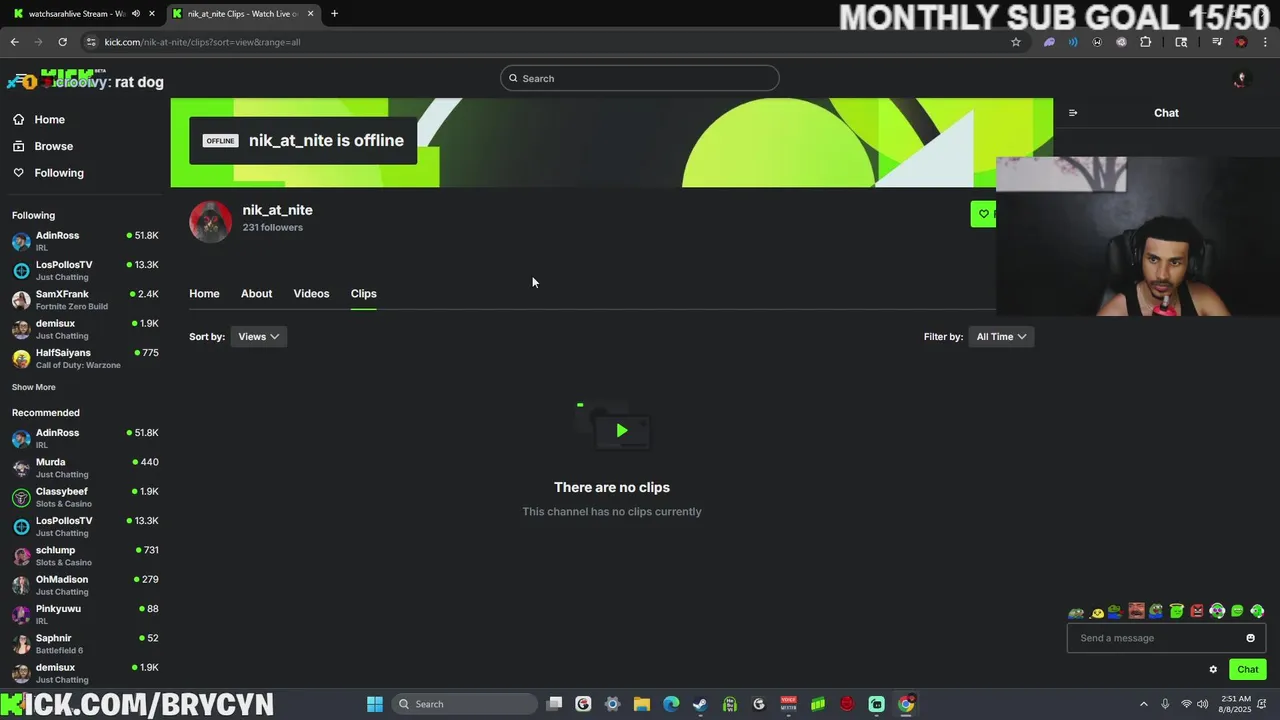Open Saphnir in Recommended list
The image size is (1280, 720).
click(85, 643)
